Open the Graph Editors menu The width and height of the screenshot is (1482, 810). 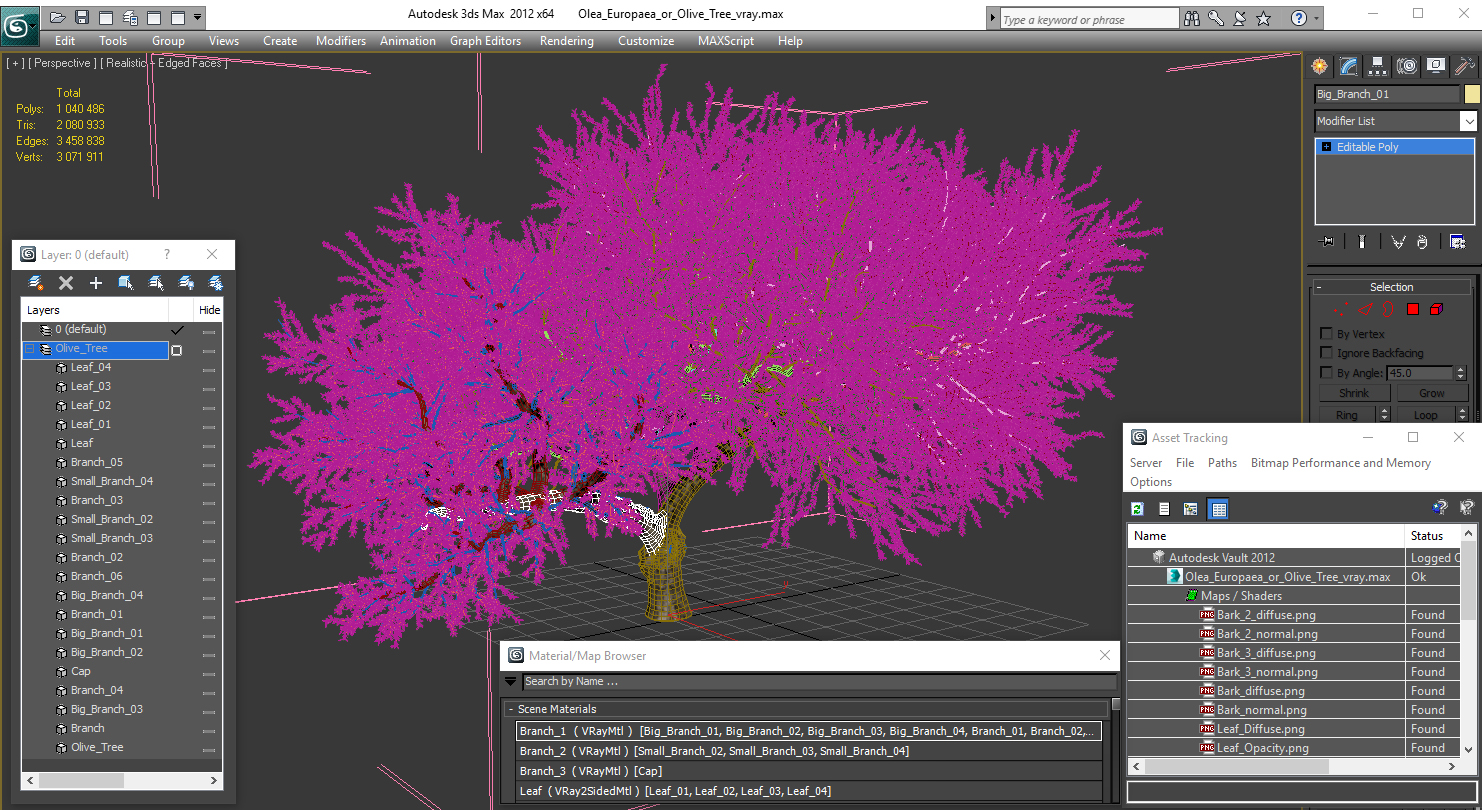point(485,41)
